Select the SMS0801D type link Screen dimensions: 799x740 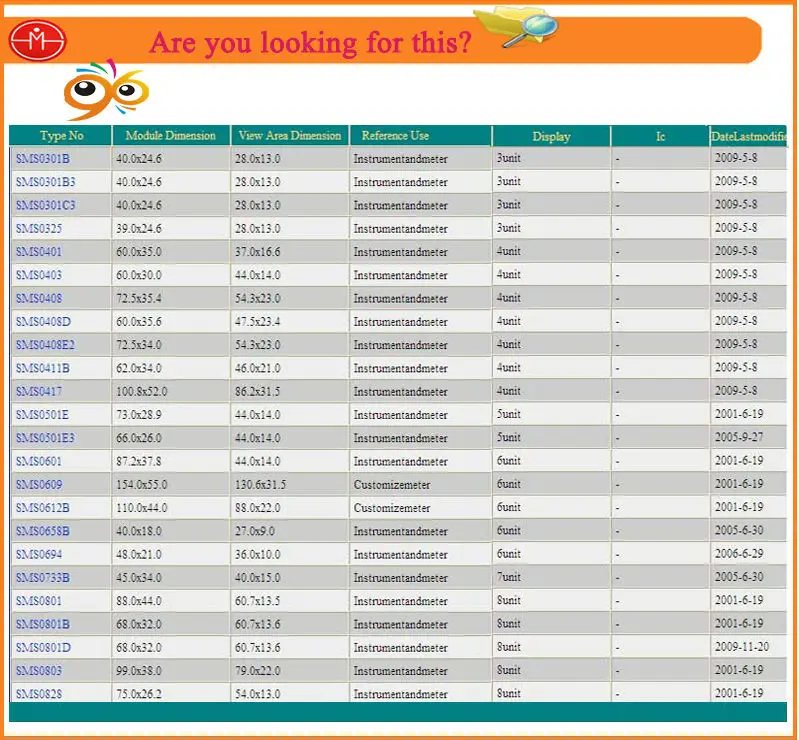pyautogui.click(x=43, y=648)
